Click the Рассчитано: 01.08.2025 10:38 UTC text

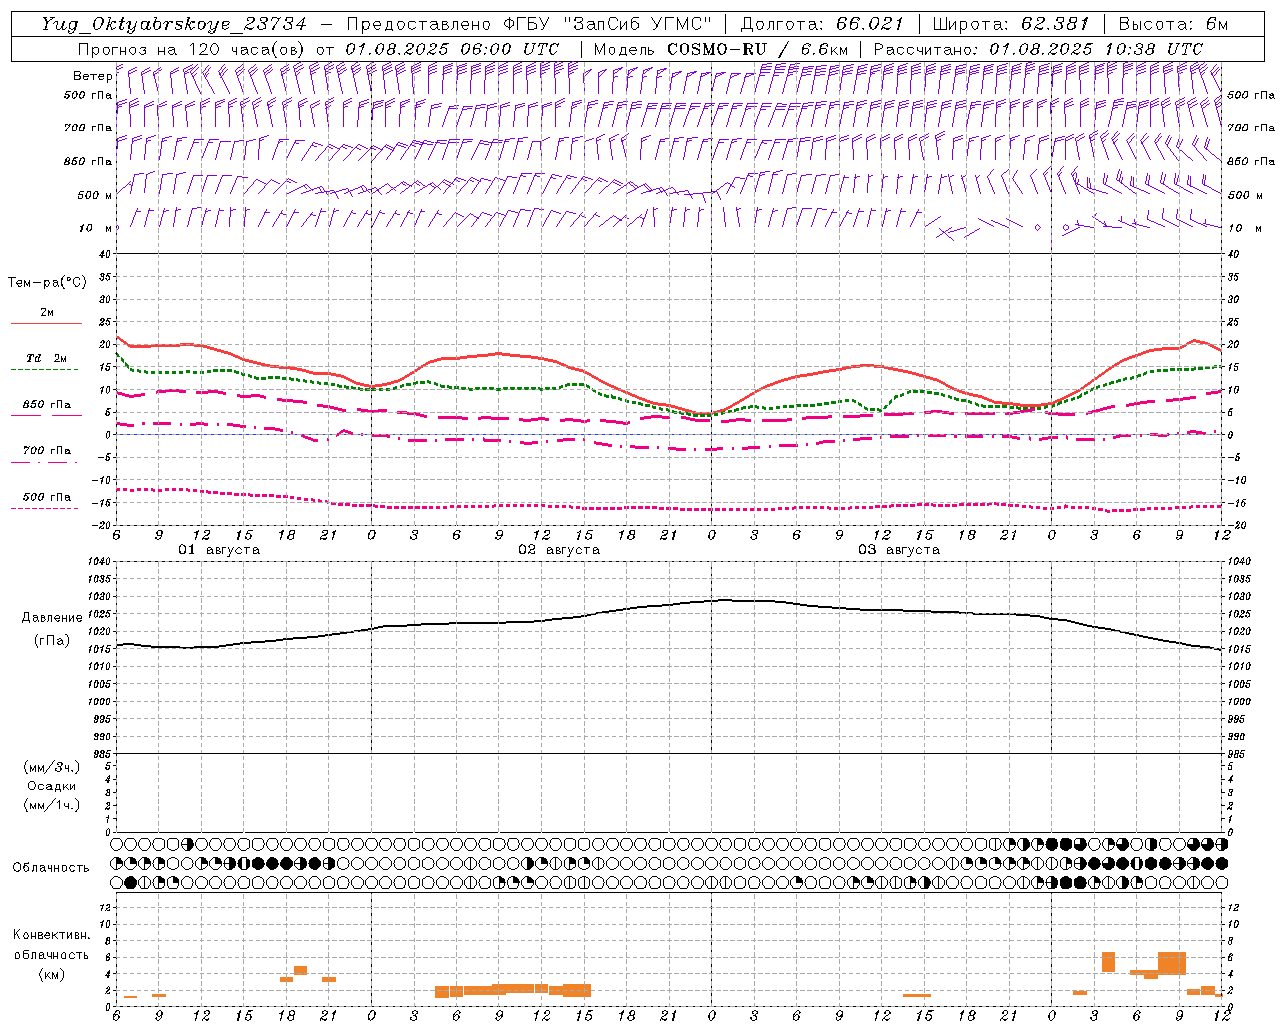tap(1038, 49)
